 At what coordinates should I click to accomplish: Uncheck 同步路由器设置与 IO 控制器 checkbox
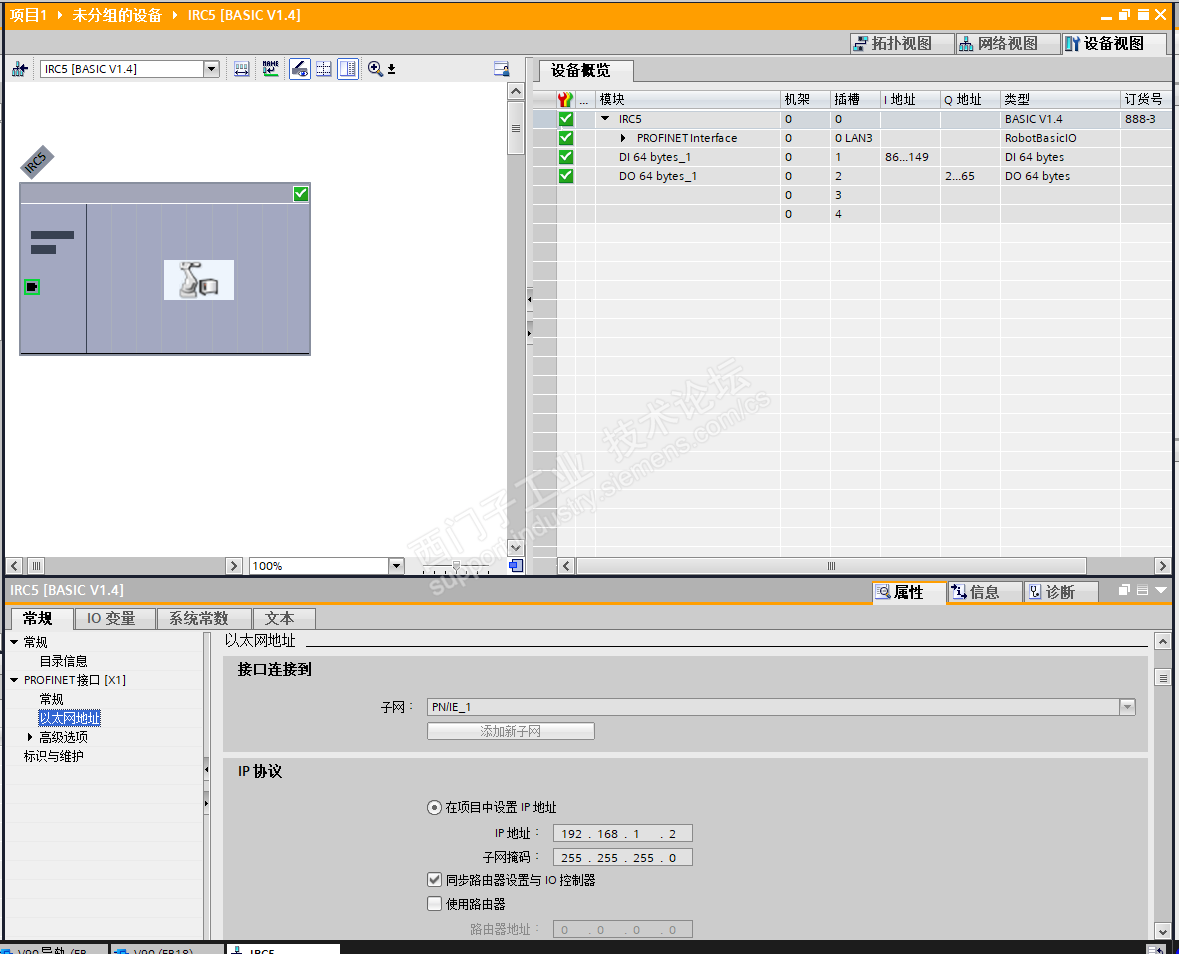click(434, 880)
